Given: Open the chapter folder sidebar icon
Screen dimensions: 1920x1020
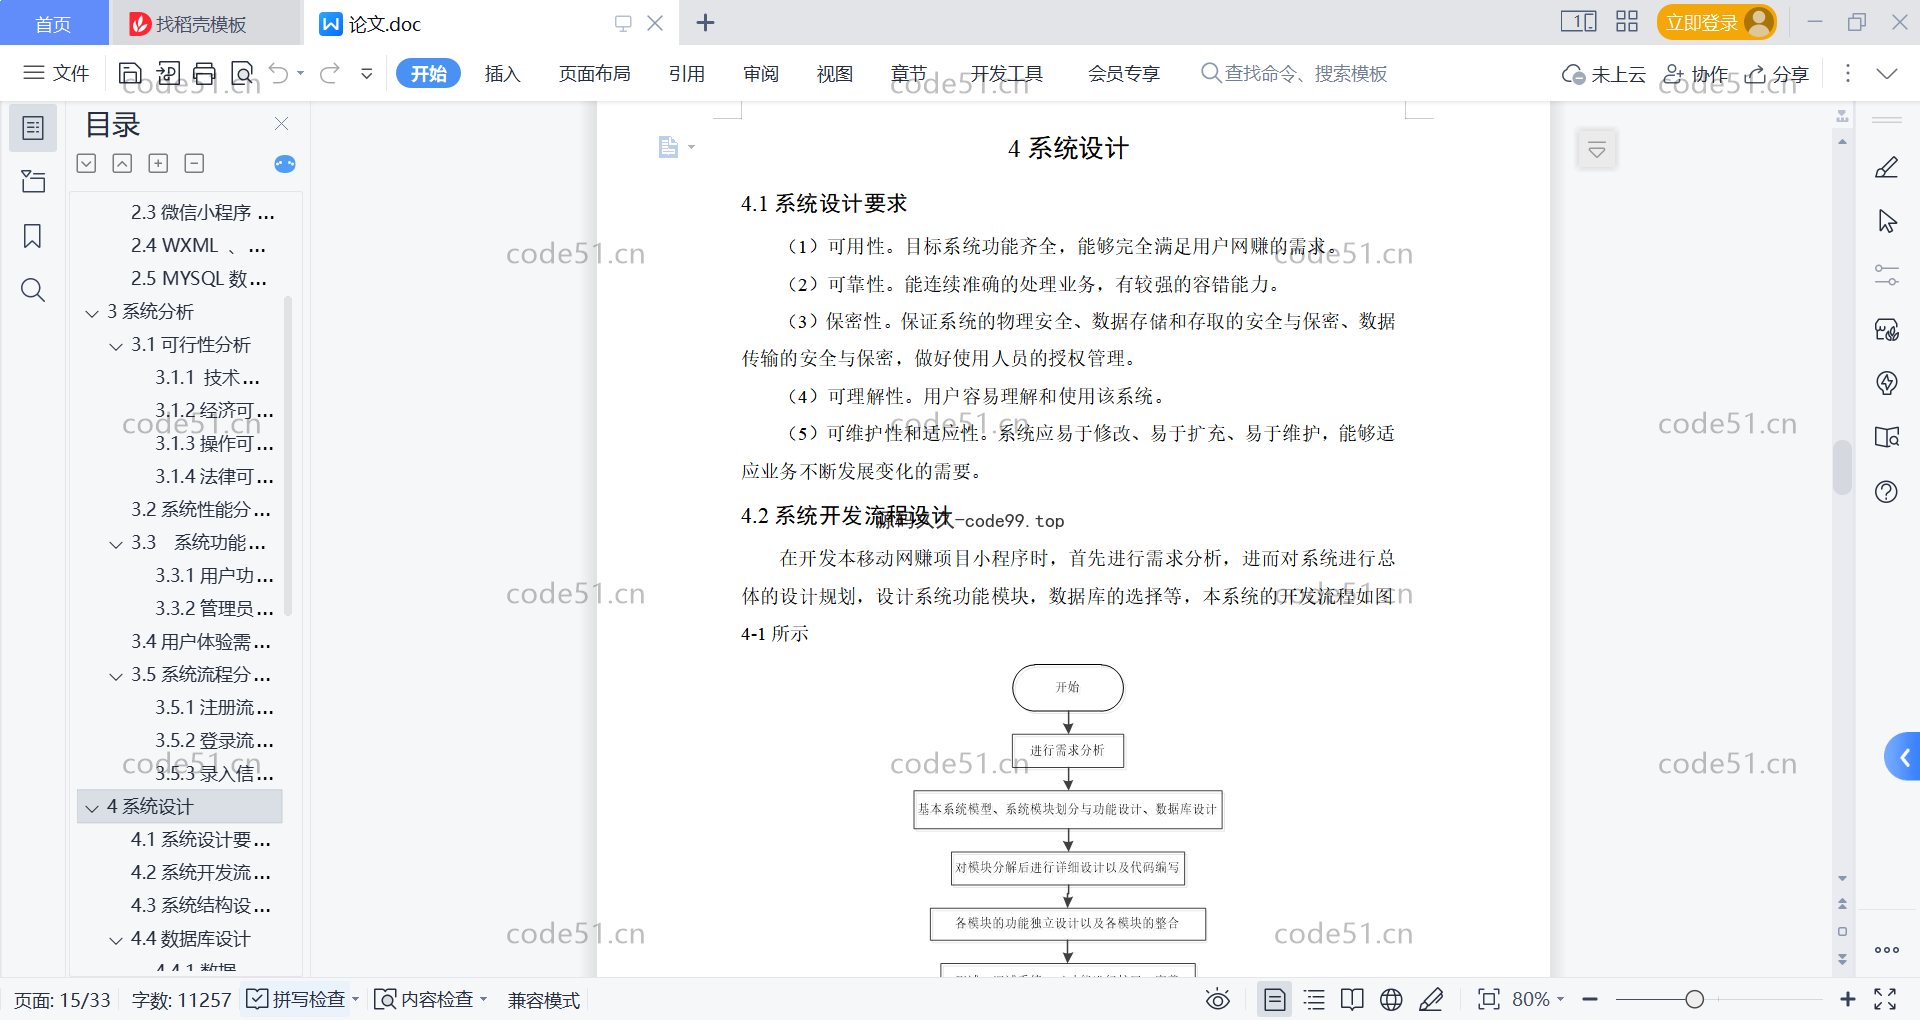Looking at the screenshot, I should (33, 181).
